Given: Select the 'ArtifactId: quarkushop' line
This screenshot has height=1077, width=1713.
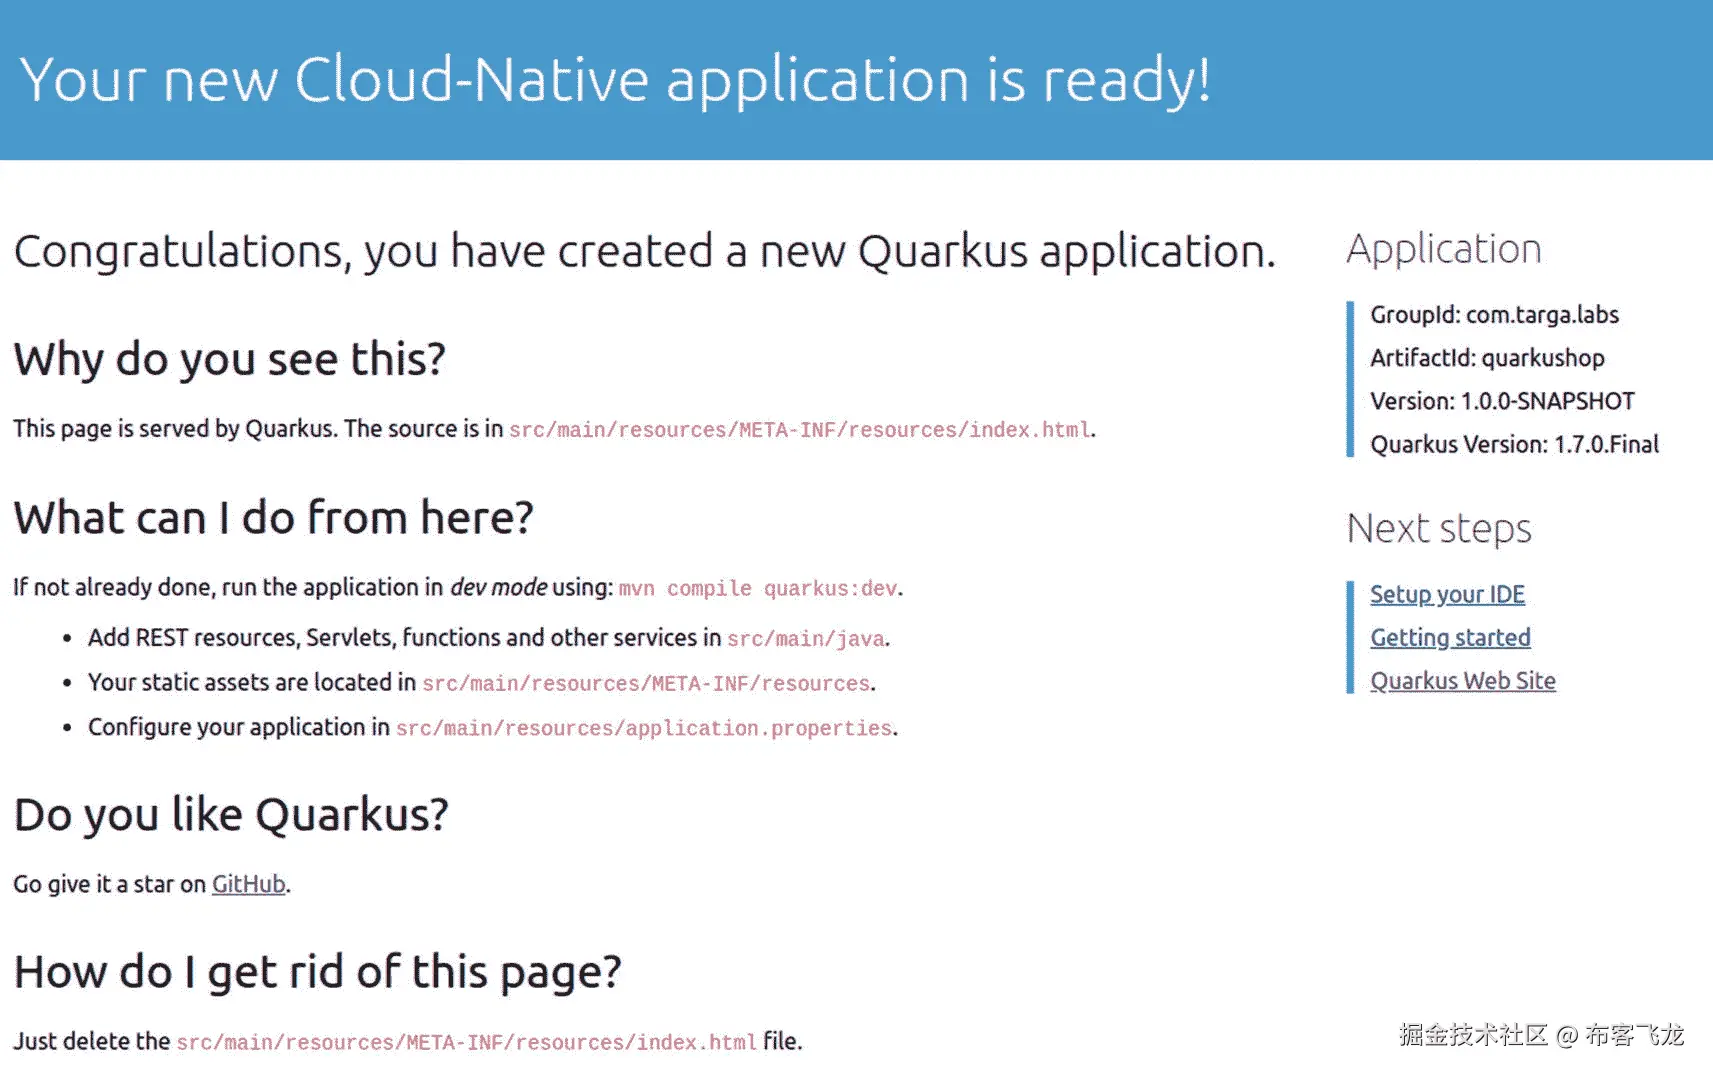Looking at the screenshot, I should point(1487,358).
